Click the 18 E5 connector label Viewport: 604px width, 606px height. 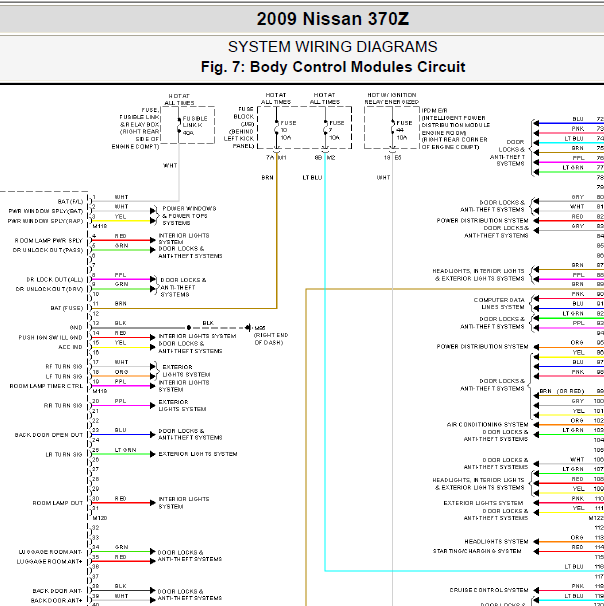tap(392, 158)
